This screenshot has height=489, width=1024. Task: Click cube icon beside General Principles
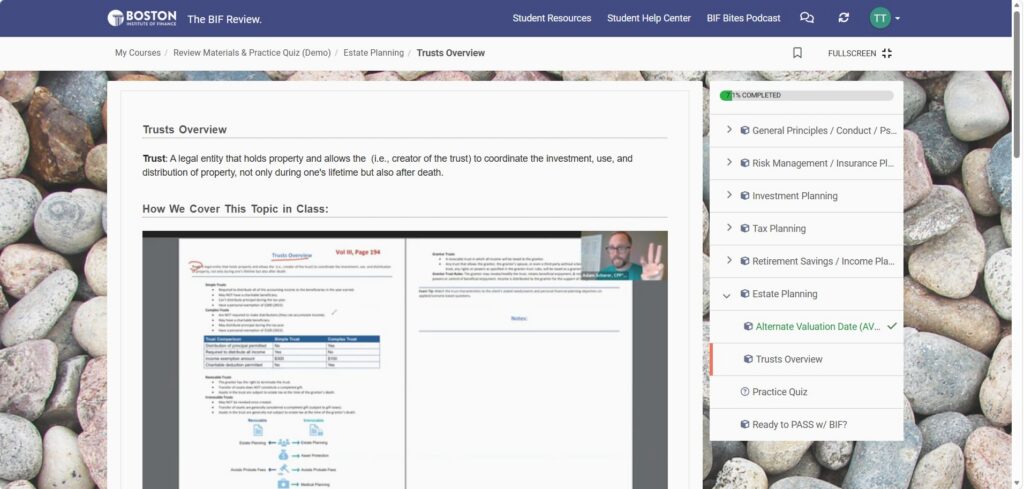744,130
